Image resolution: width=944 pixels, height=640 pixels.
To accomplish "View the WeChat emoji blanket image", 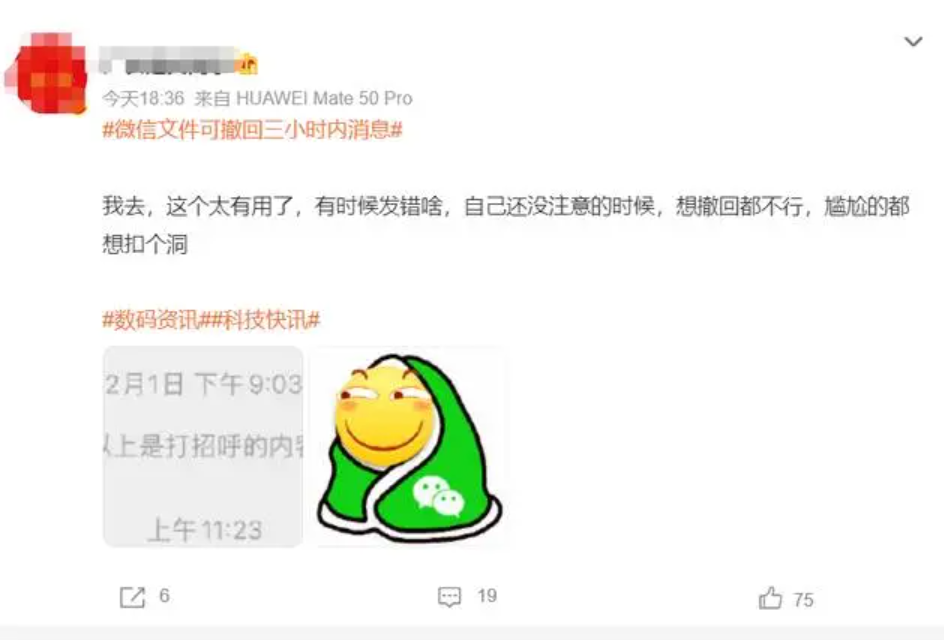I will (x=408, y=446).
